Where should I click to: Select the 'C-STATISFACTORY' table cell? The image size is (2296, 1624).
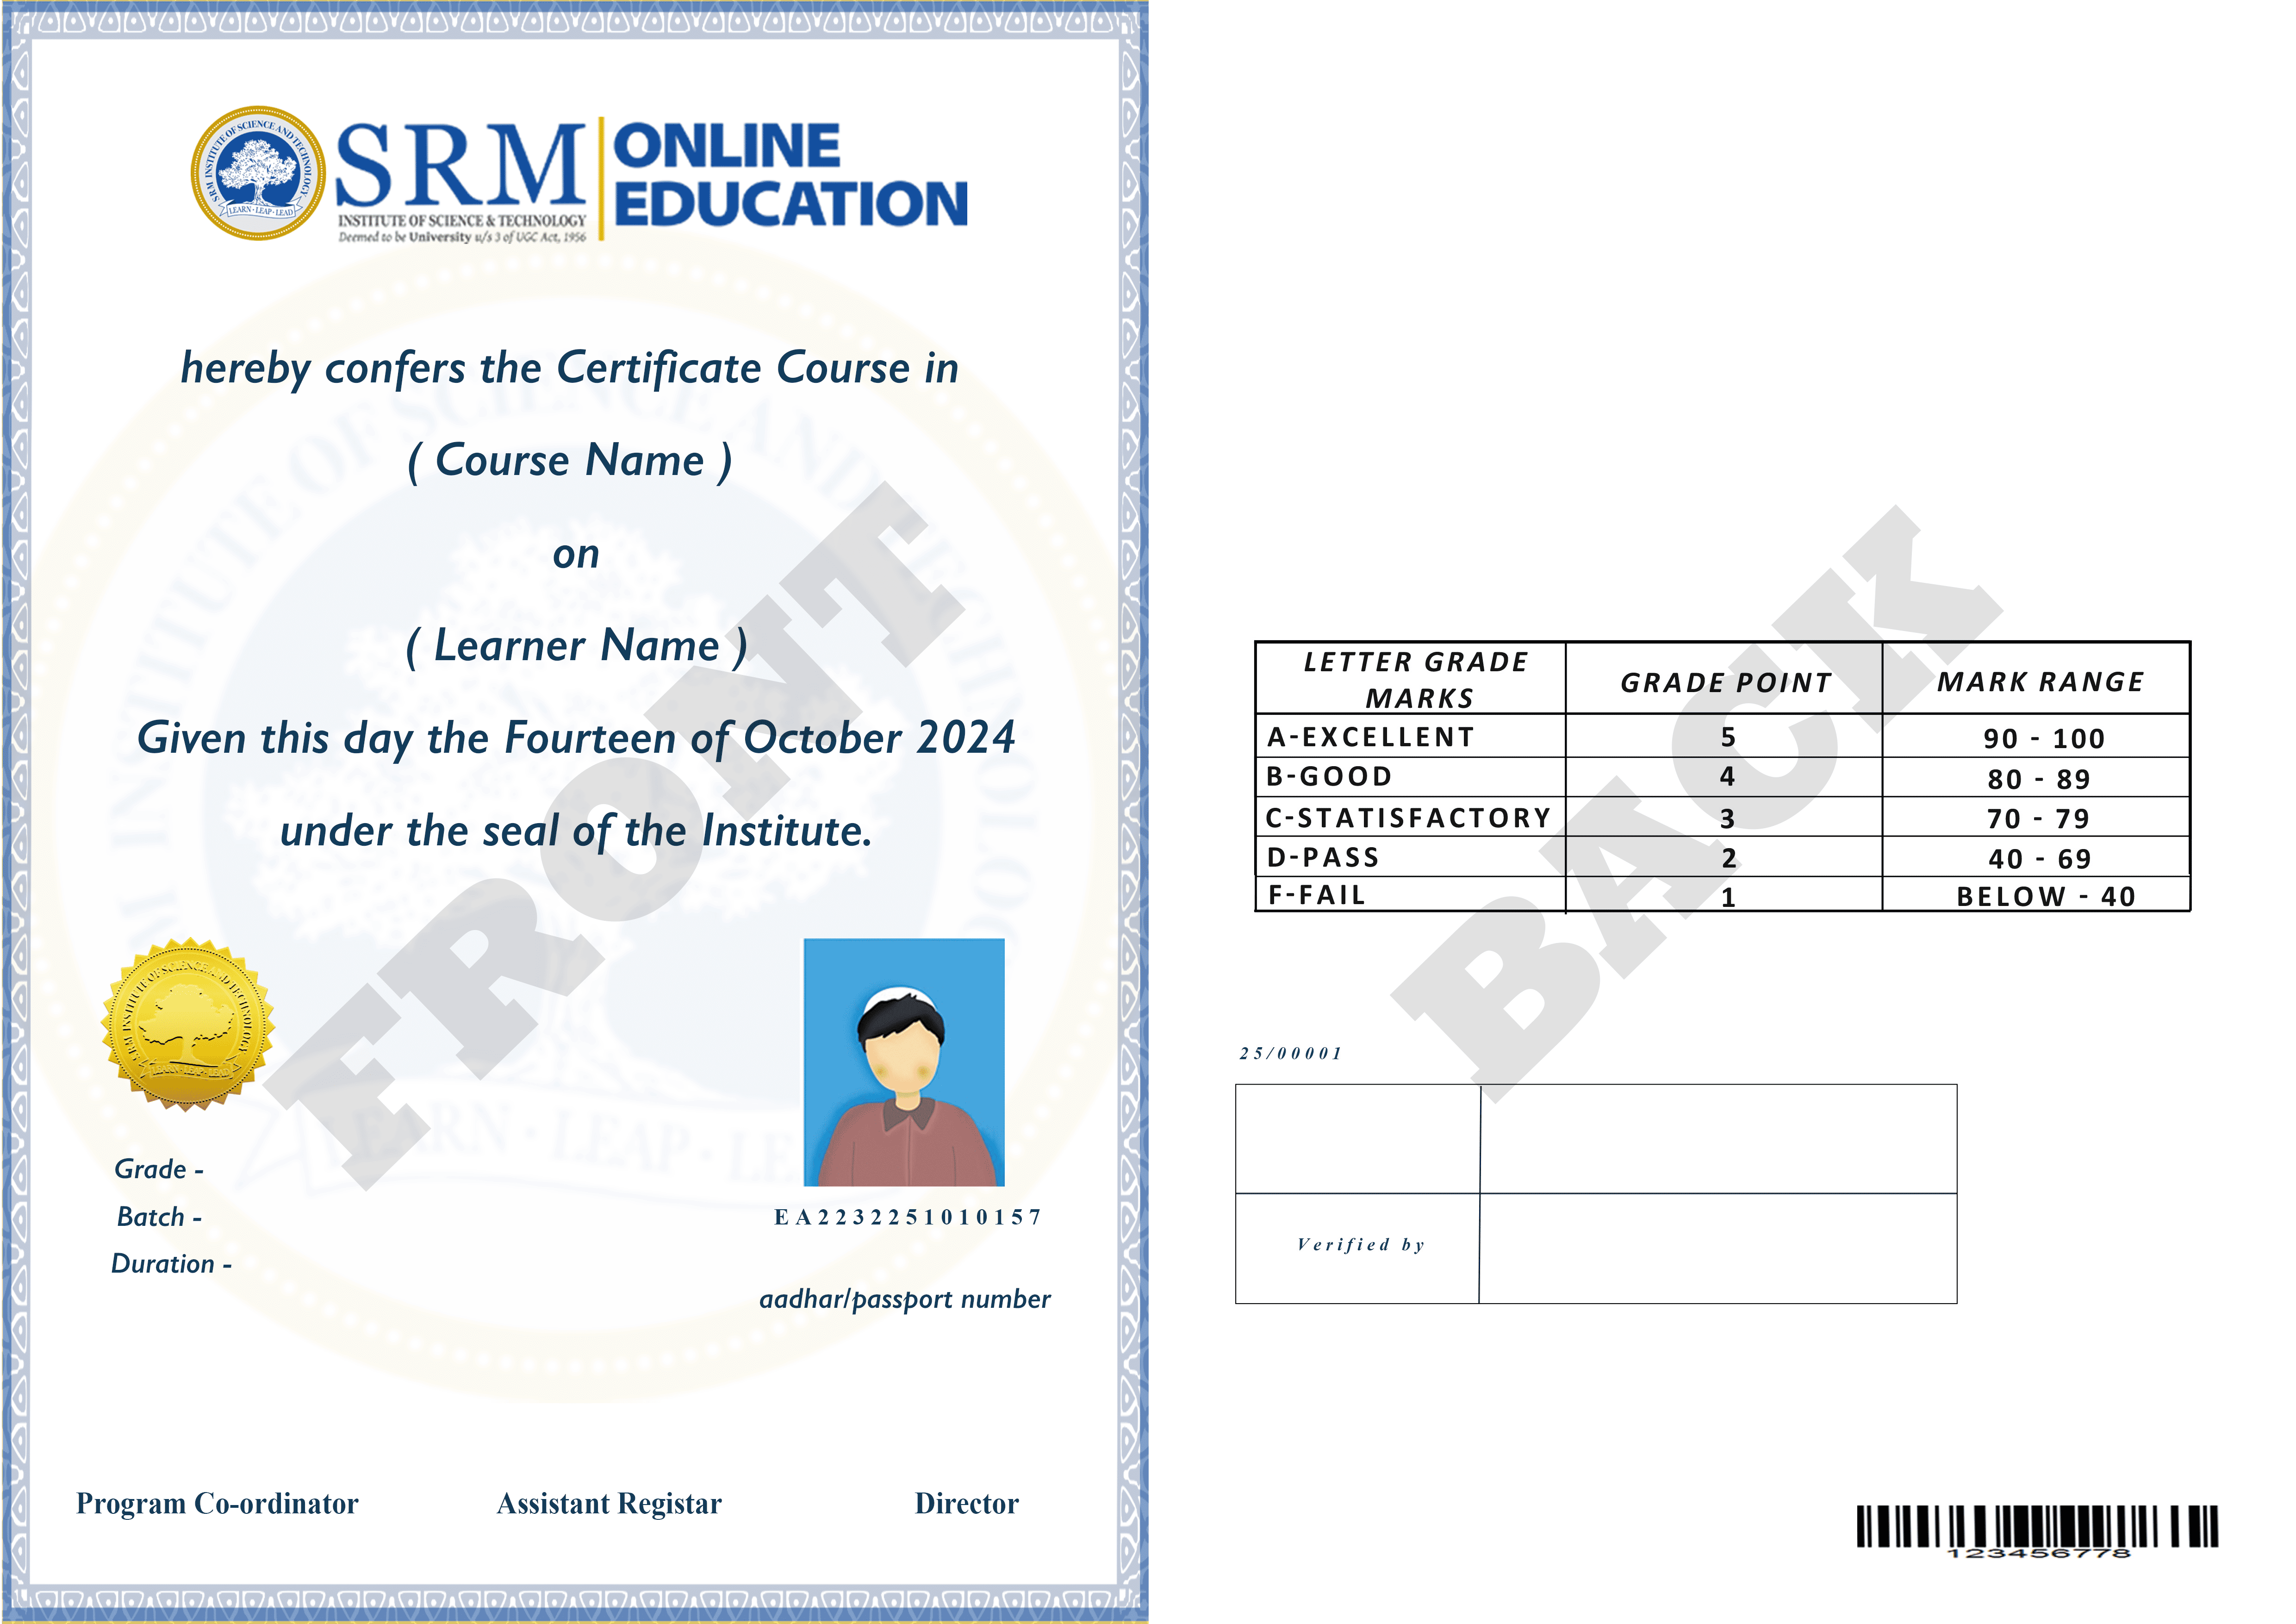1411,817
